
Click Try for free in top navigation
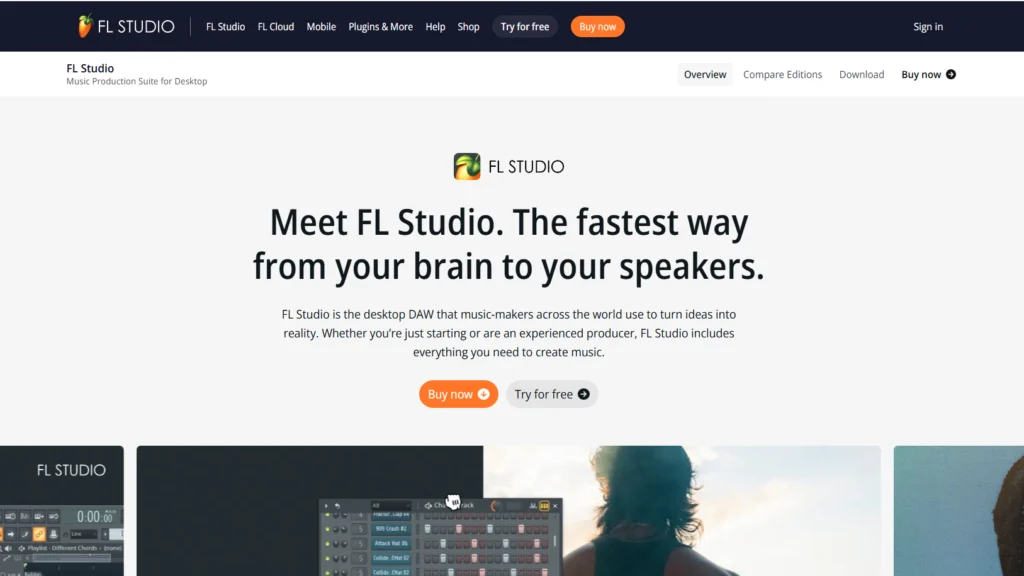click(x=524, y=27)
